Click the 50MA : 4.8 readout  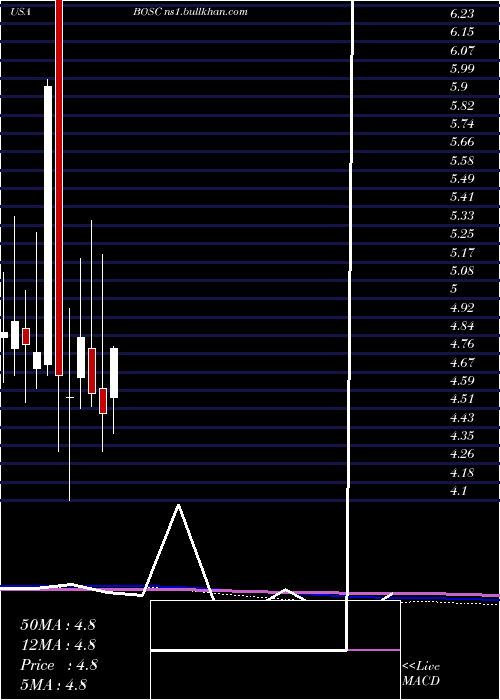pos(58,625)
